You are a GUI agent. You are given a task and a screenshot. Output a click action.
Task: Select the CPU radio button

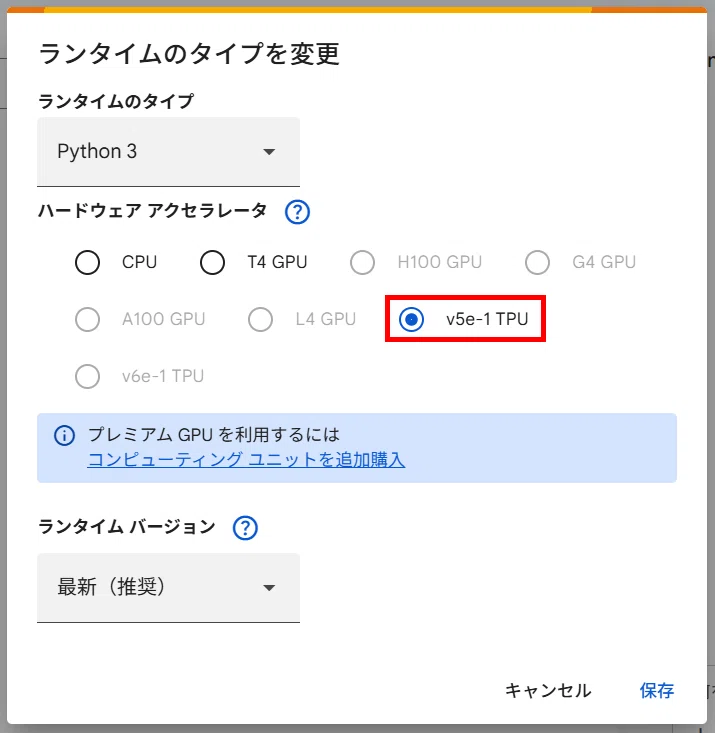87,262
